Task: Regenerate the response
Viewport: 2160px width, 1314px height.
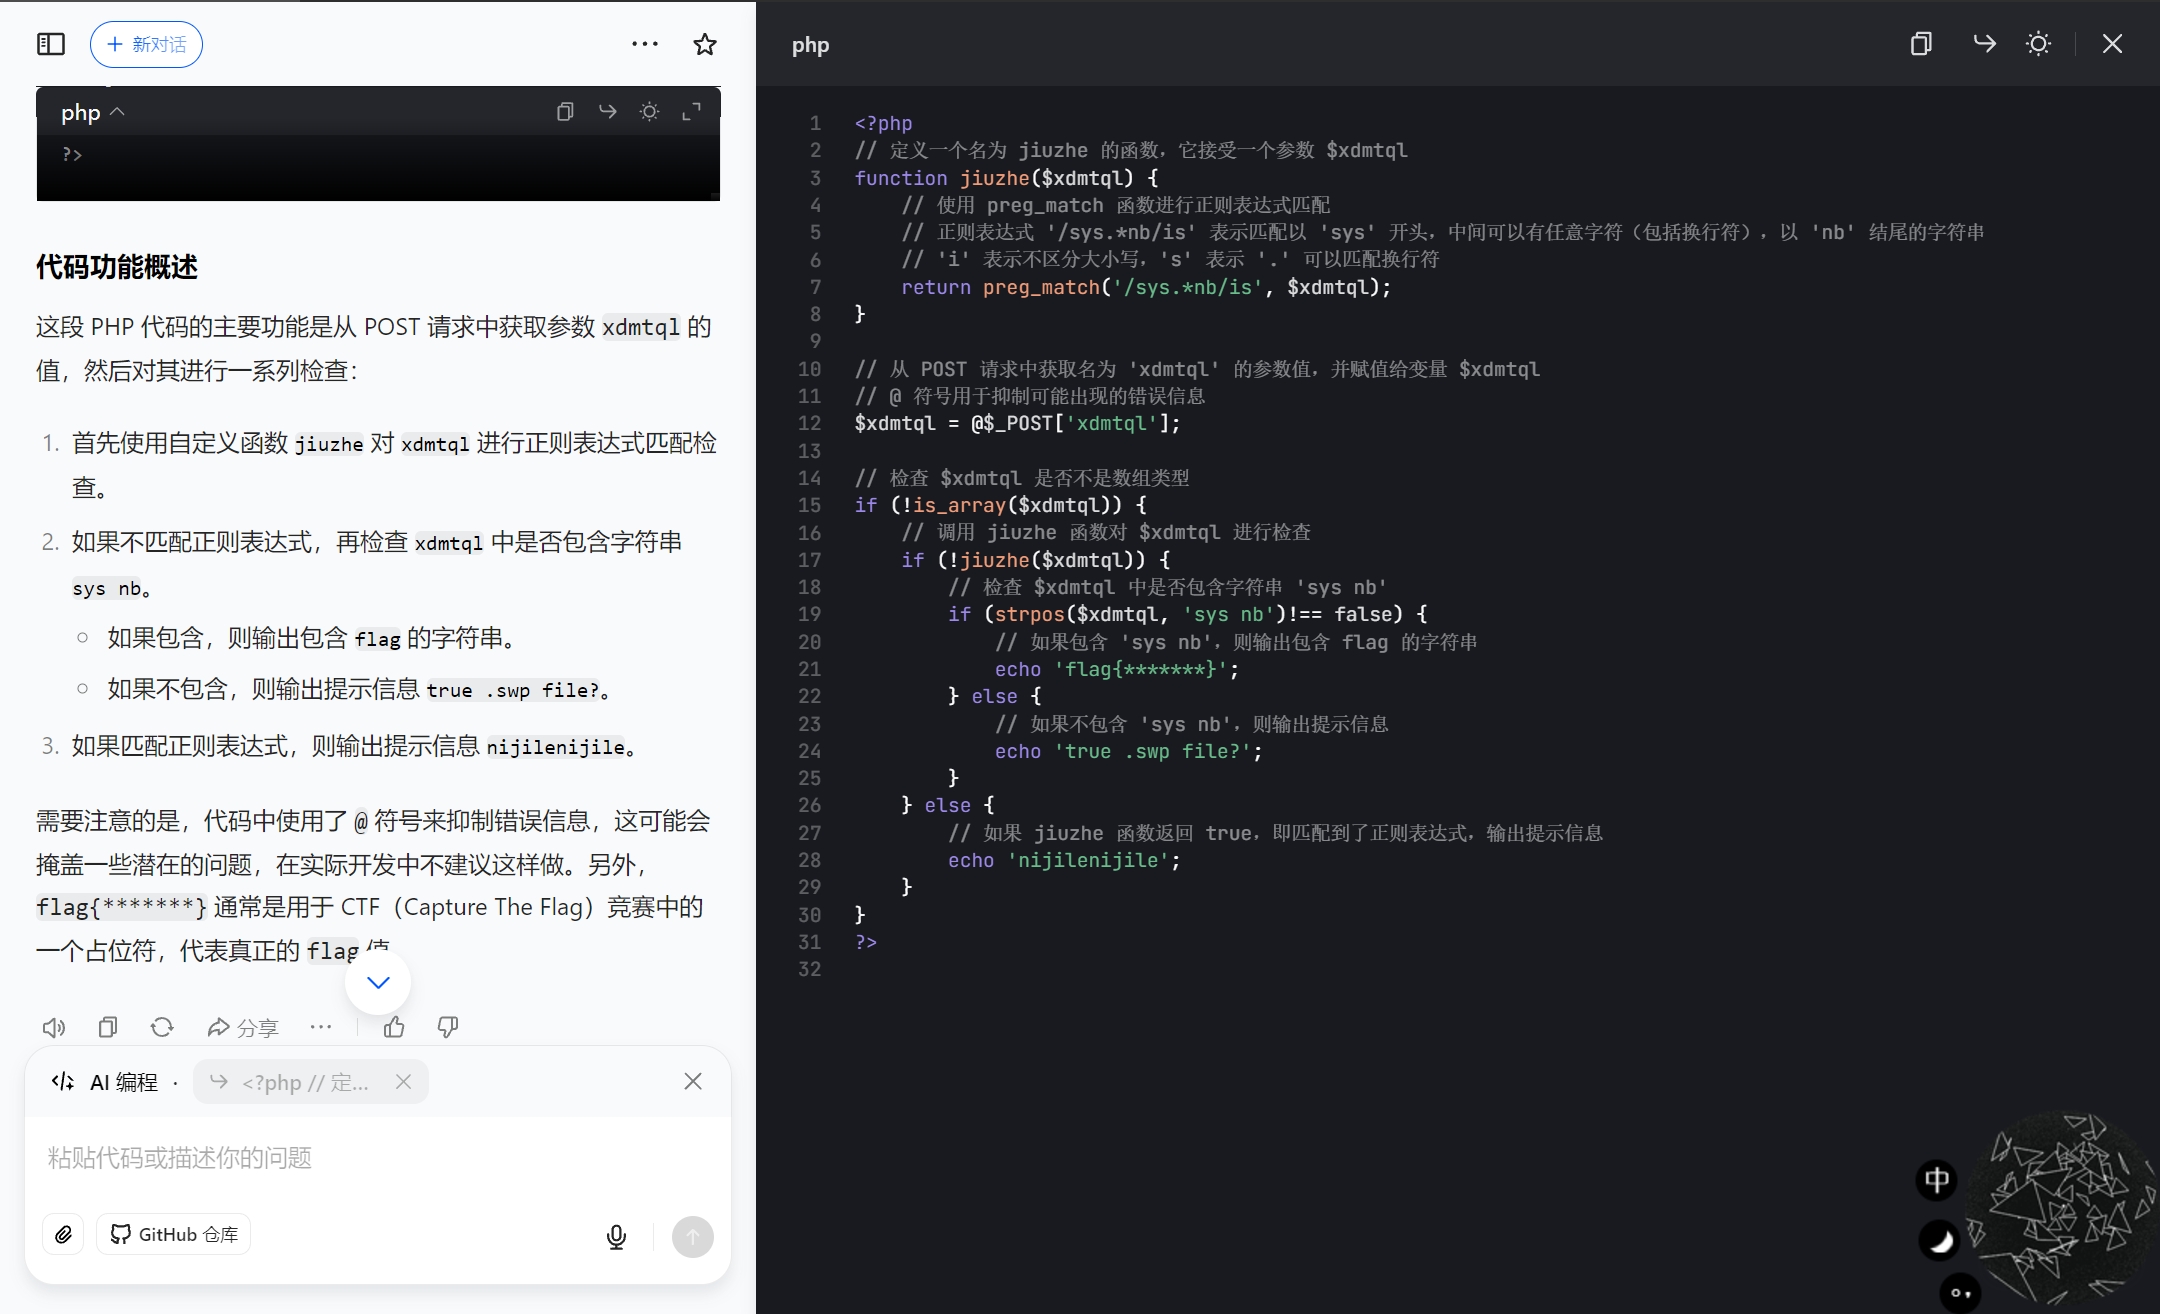Action: pos(162,1027)
